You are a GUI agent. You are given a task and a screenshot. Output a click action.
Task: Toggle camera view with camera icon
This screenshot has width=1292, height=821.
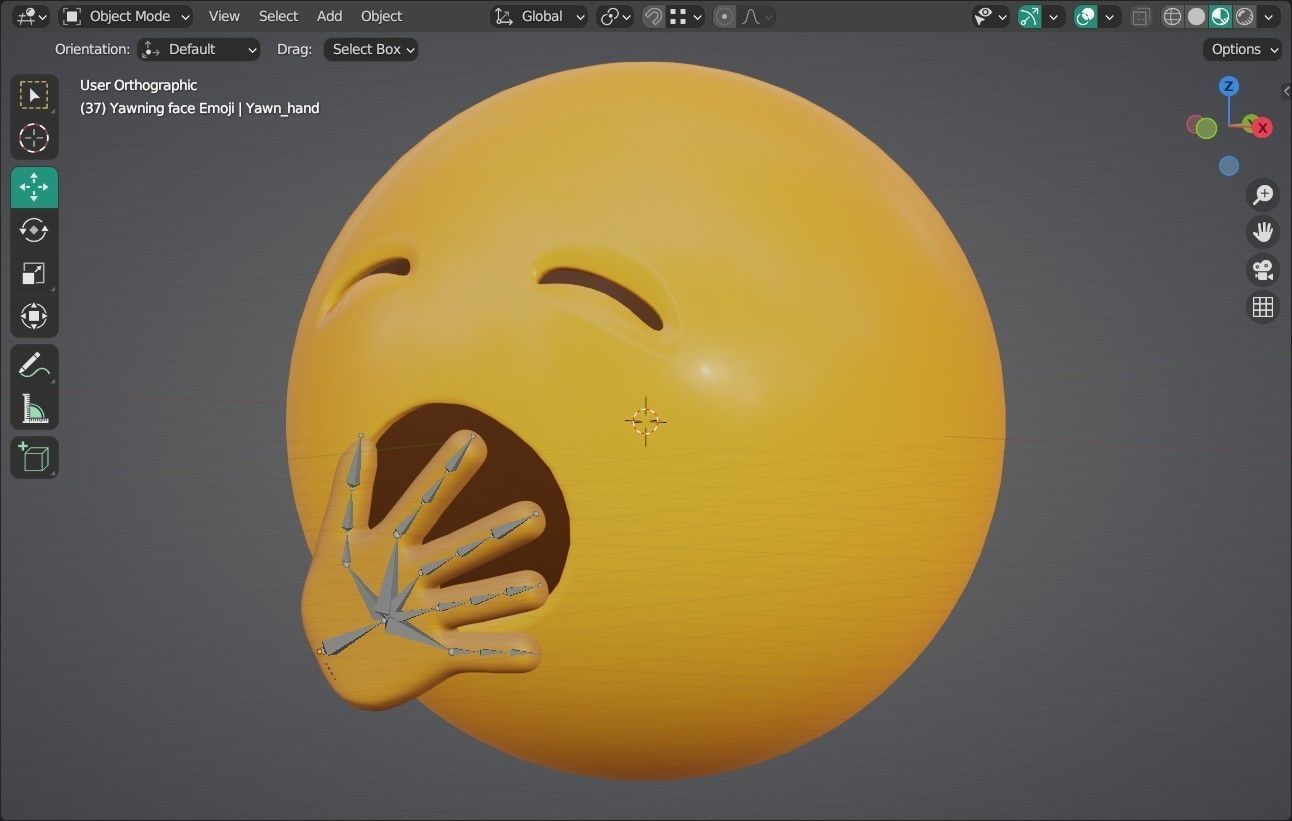(1263, 269)
